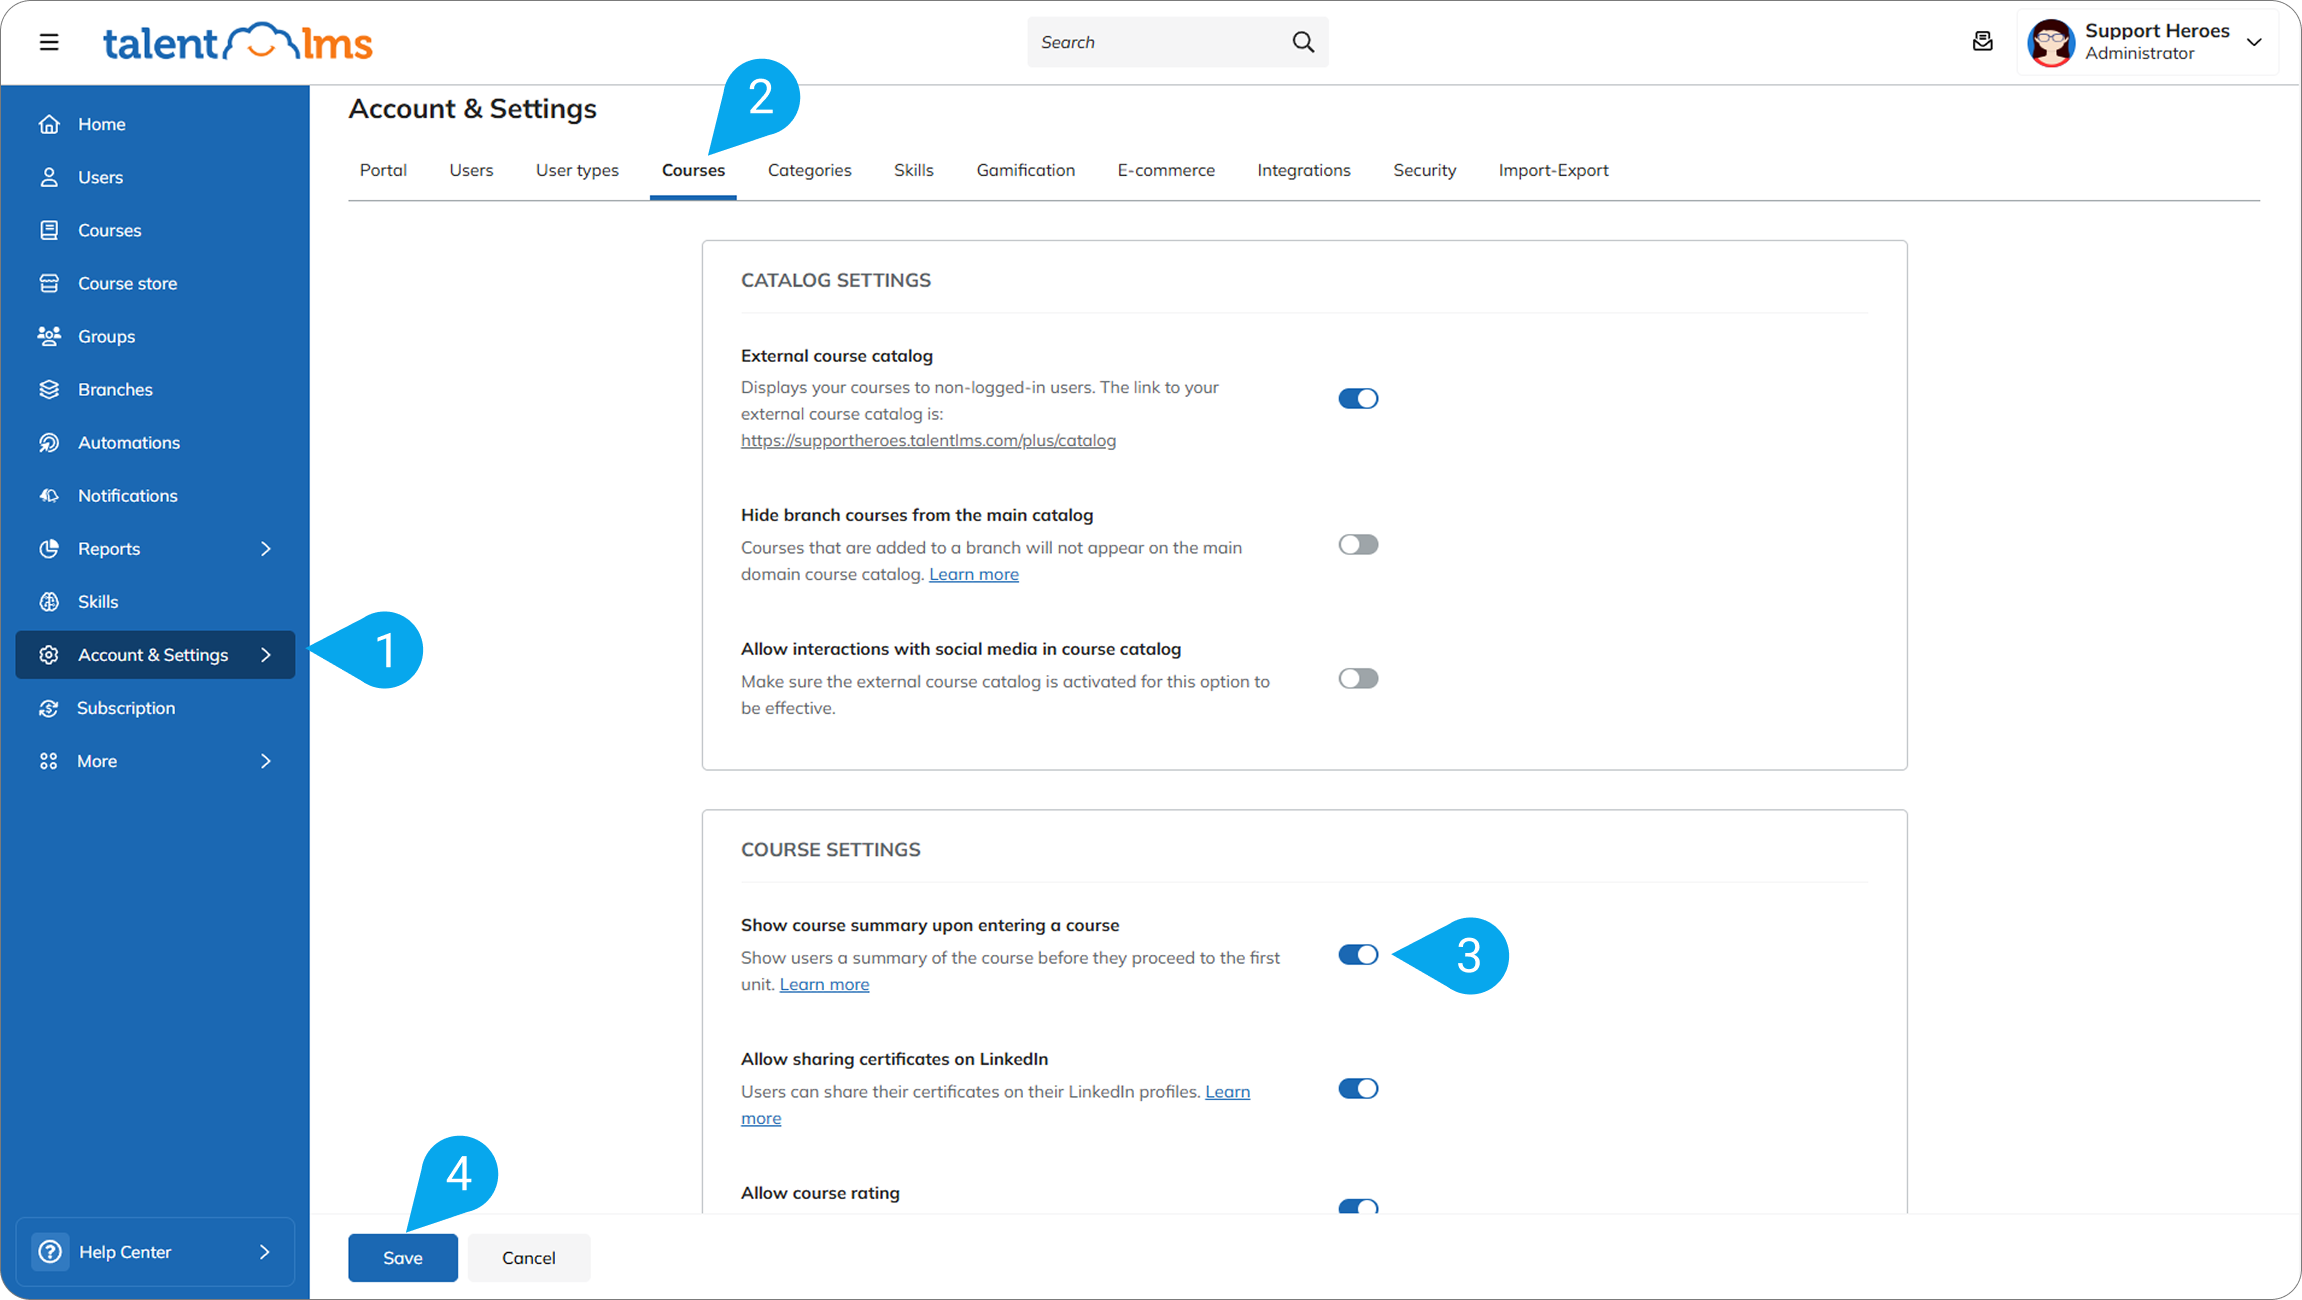Disable External course catalog toggle
2302x1300 pixels.
click(1358, 398)
